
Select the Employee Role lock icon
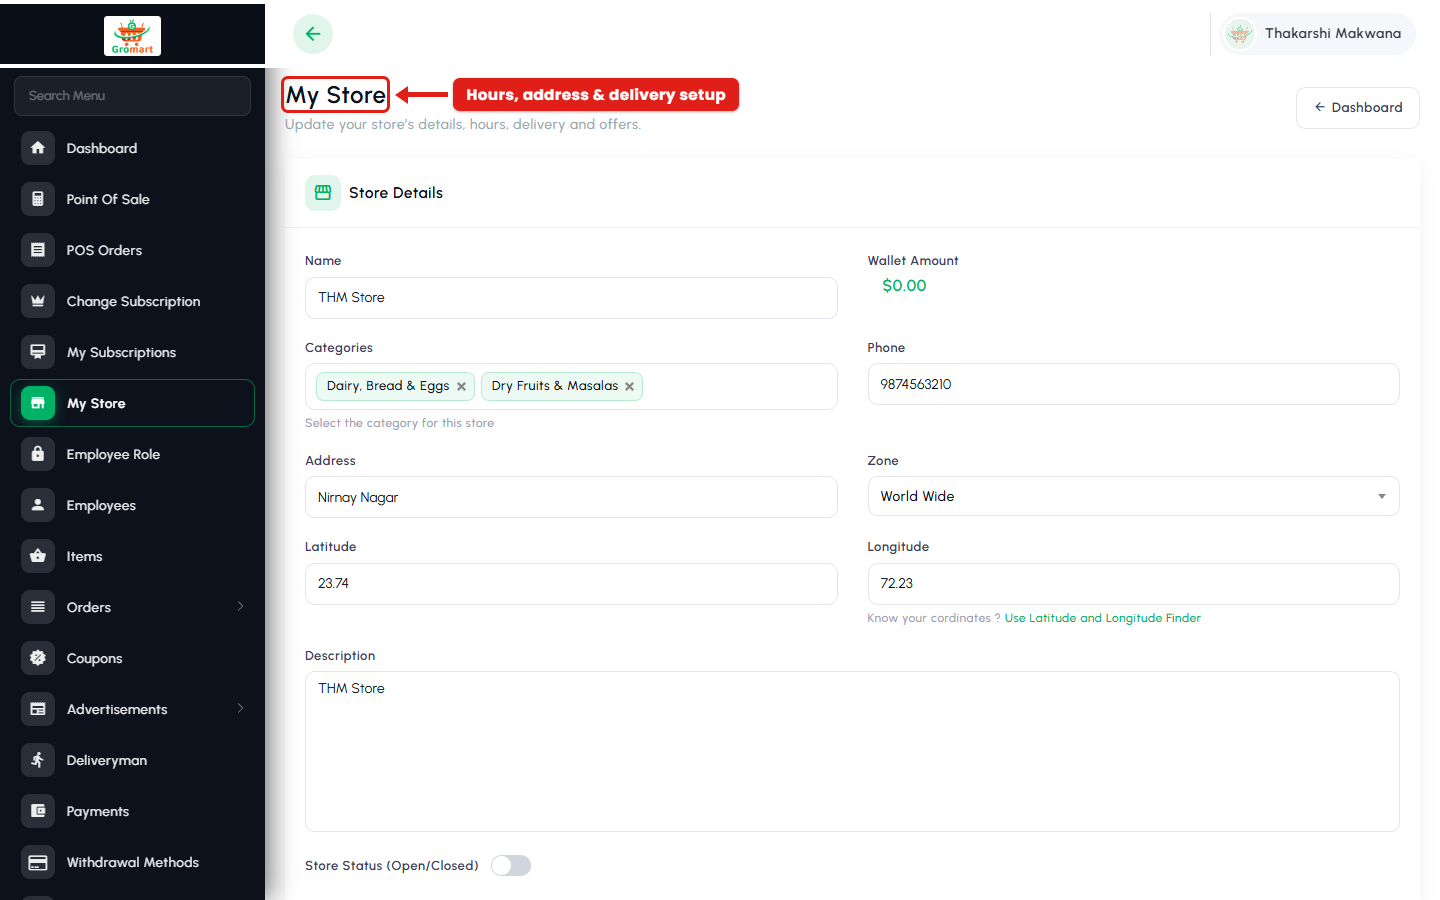tap(38, 454)
